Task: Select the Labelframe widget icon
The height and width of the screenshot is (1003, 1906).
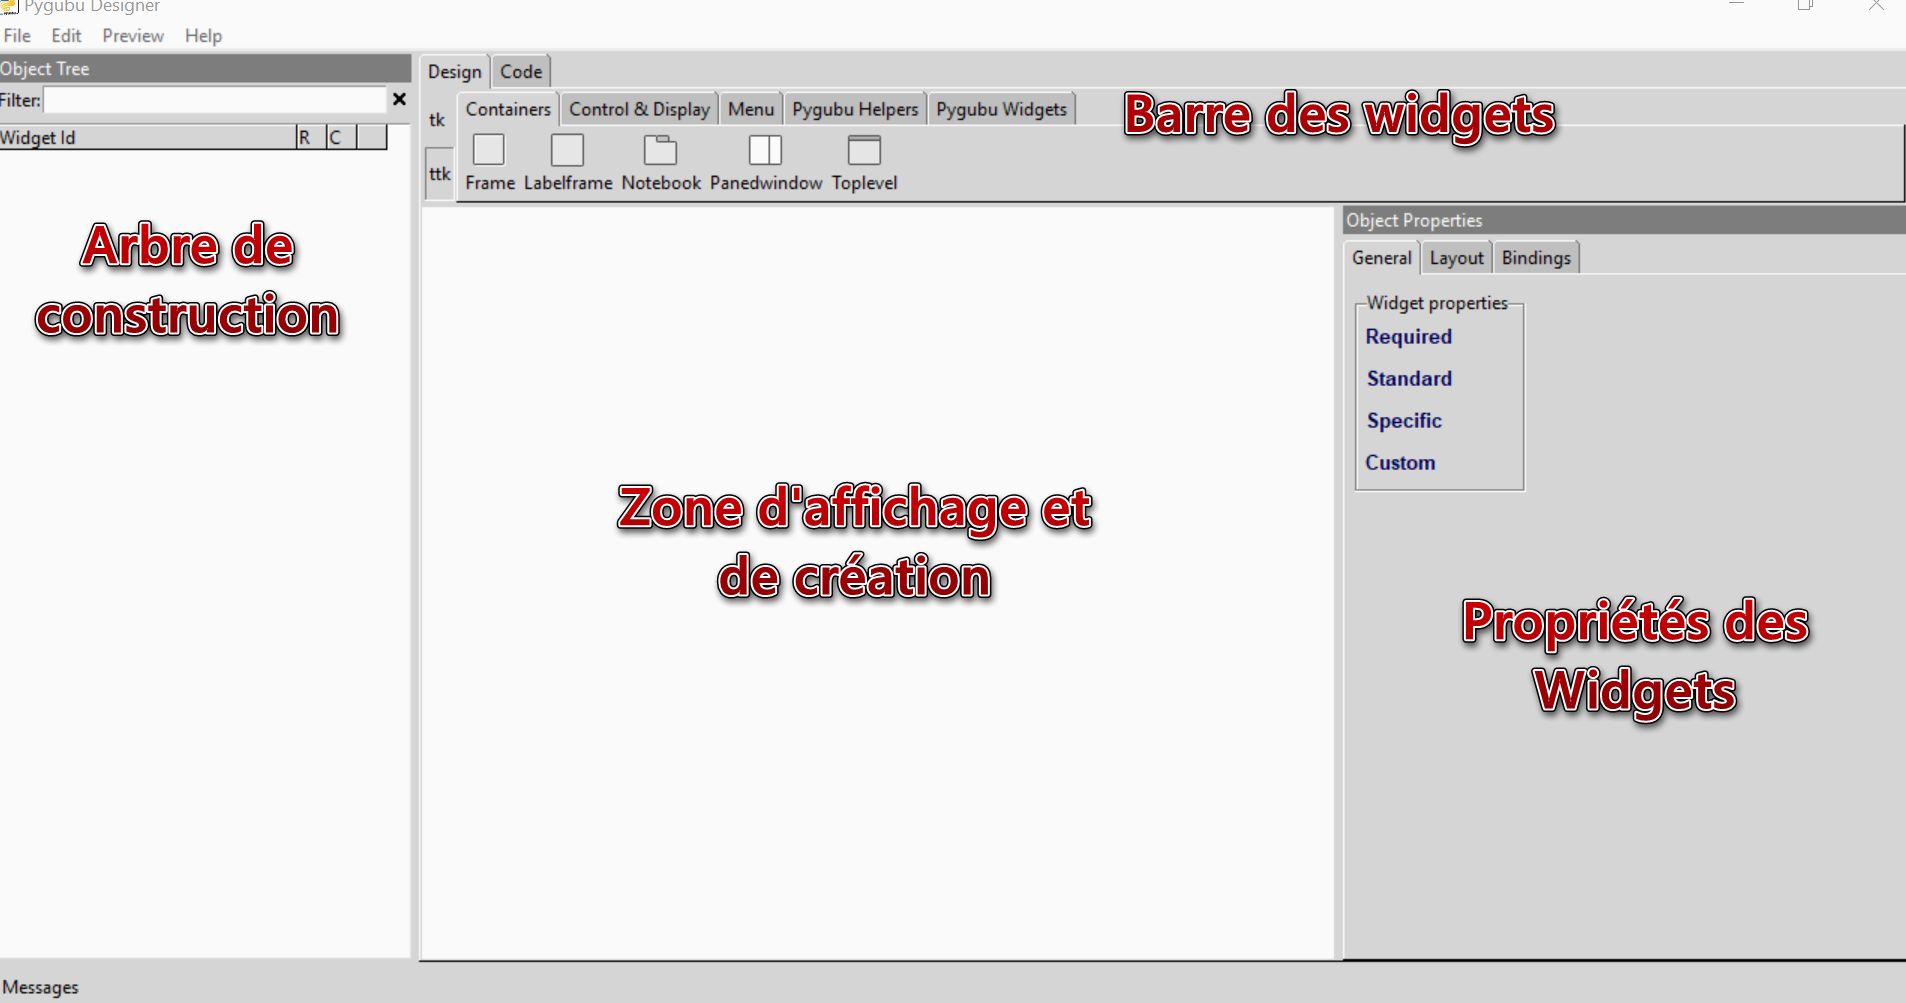Action: [x=567, y=150]
